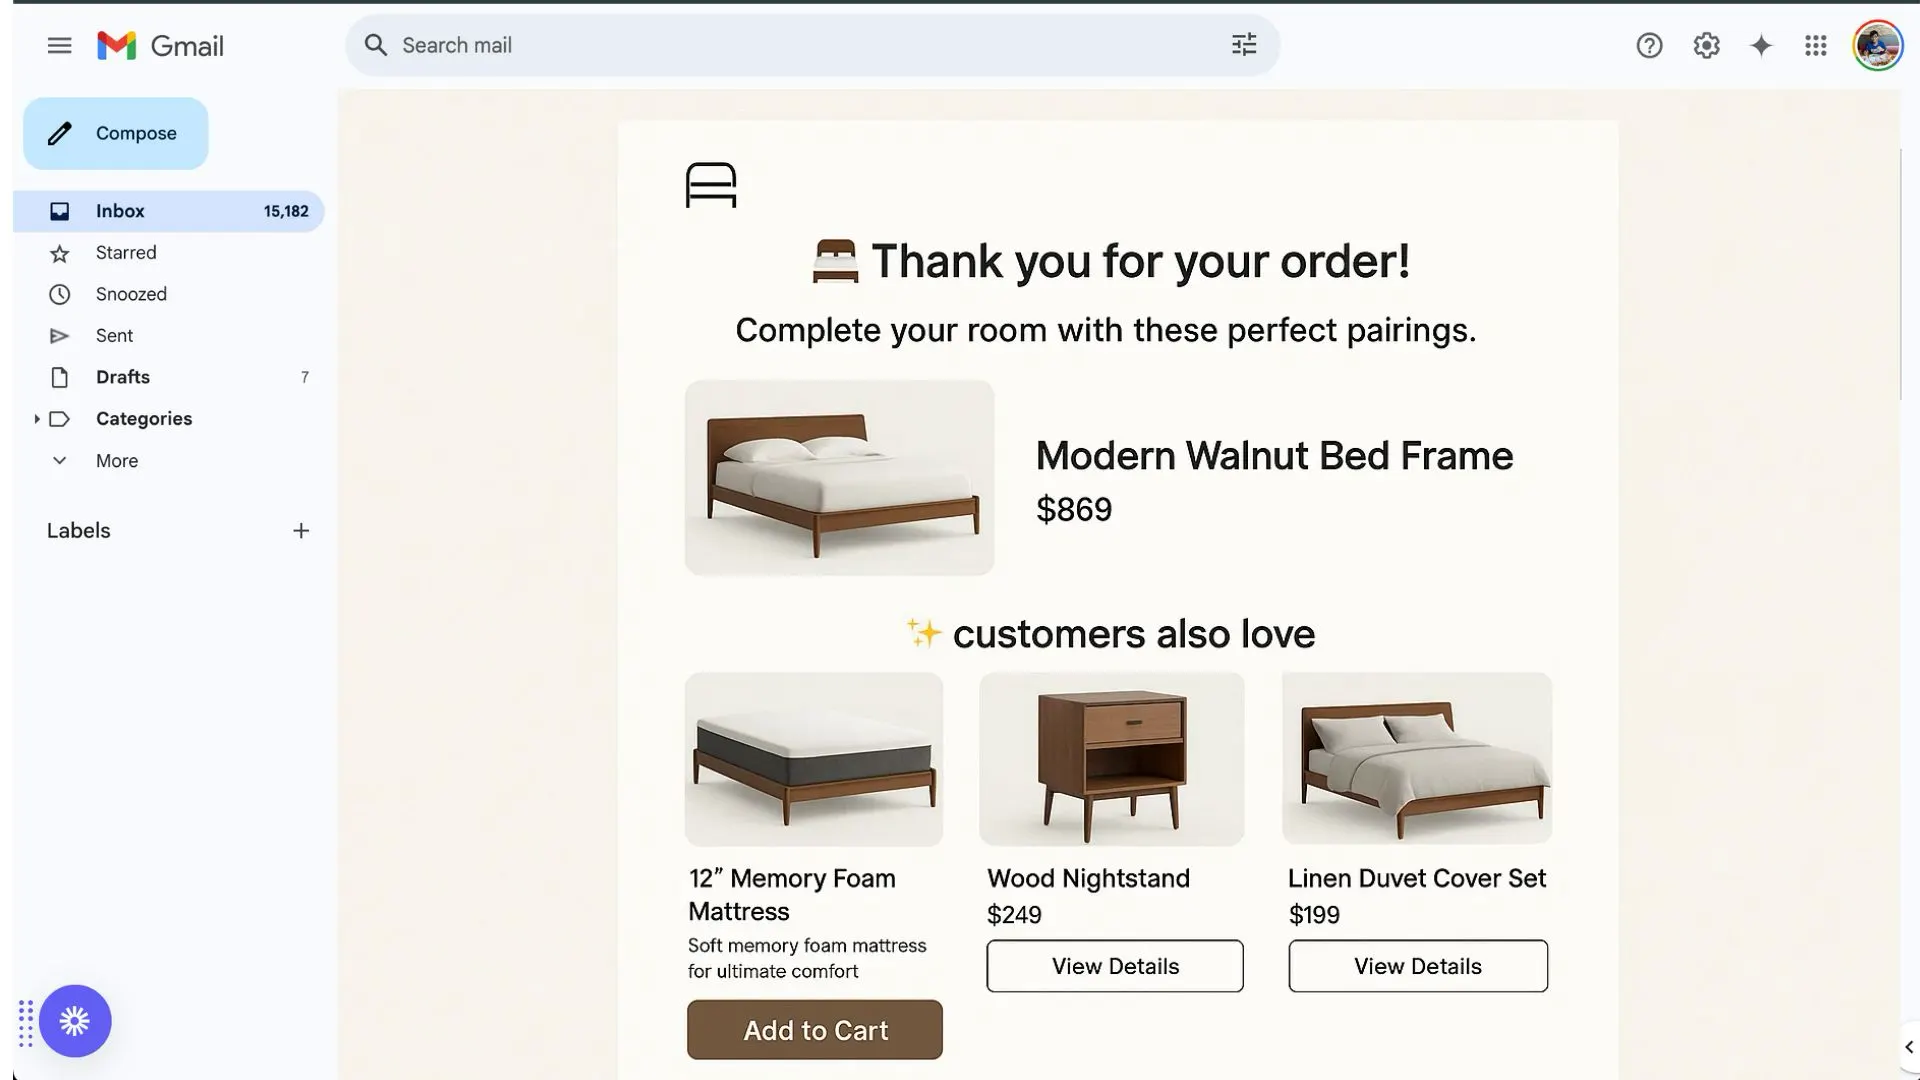Click the Compose button
This screenshot has width=1920, height=1080.
point(116,134)
